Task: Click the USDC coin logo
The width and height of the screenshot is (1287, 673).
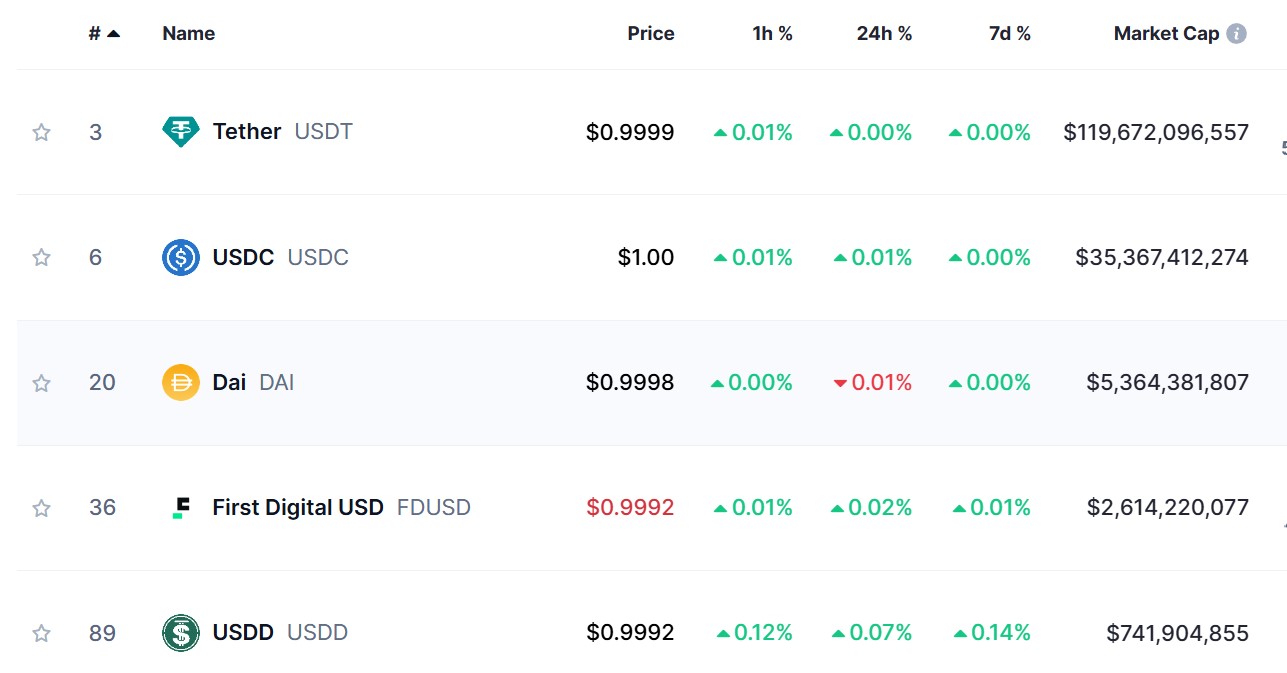Action: click(181, 257)
